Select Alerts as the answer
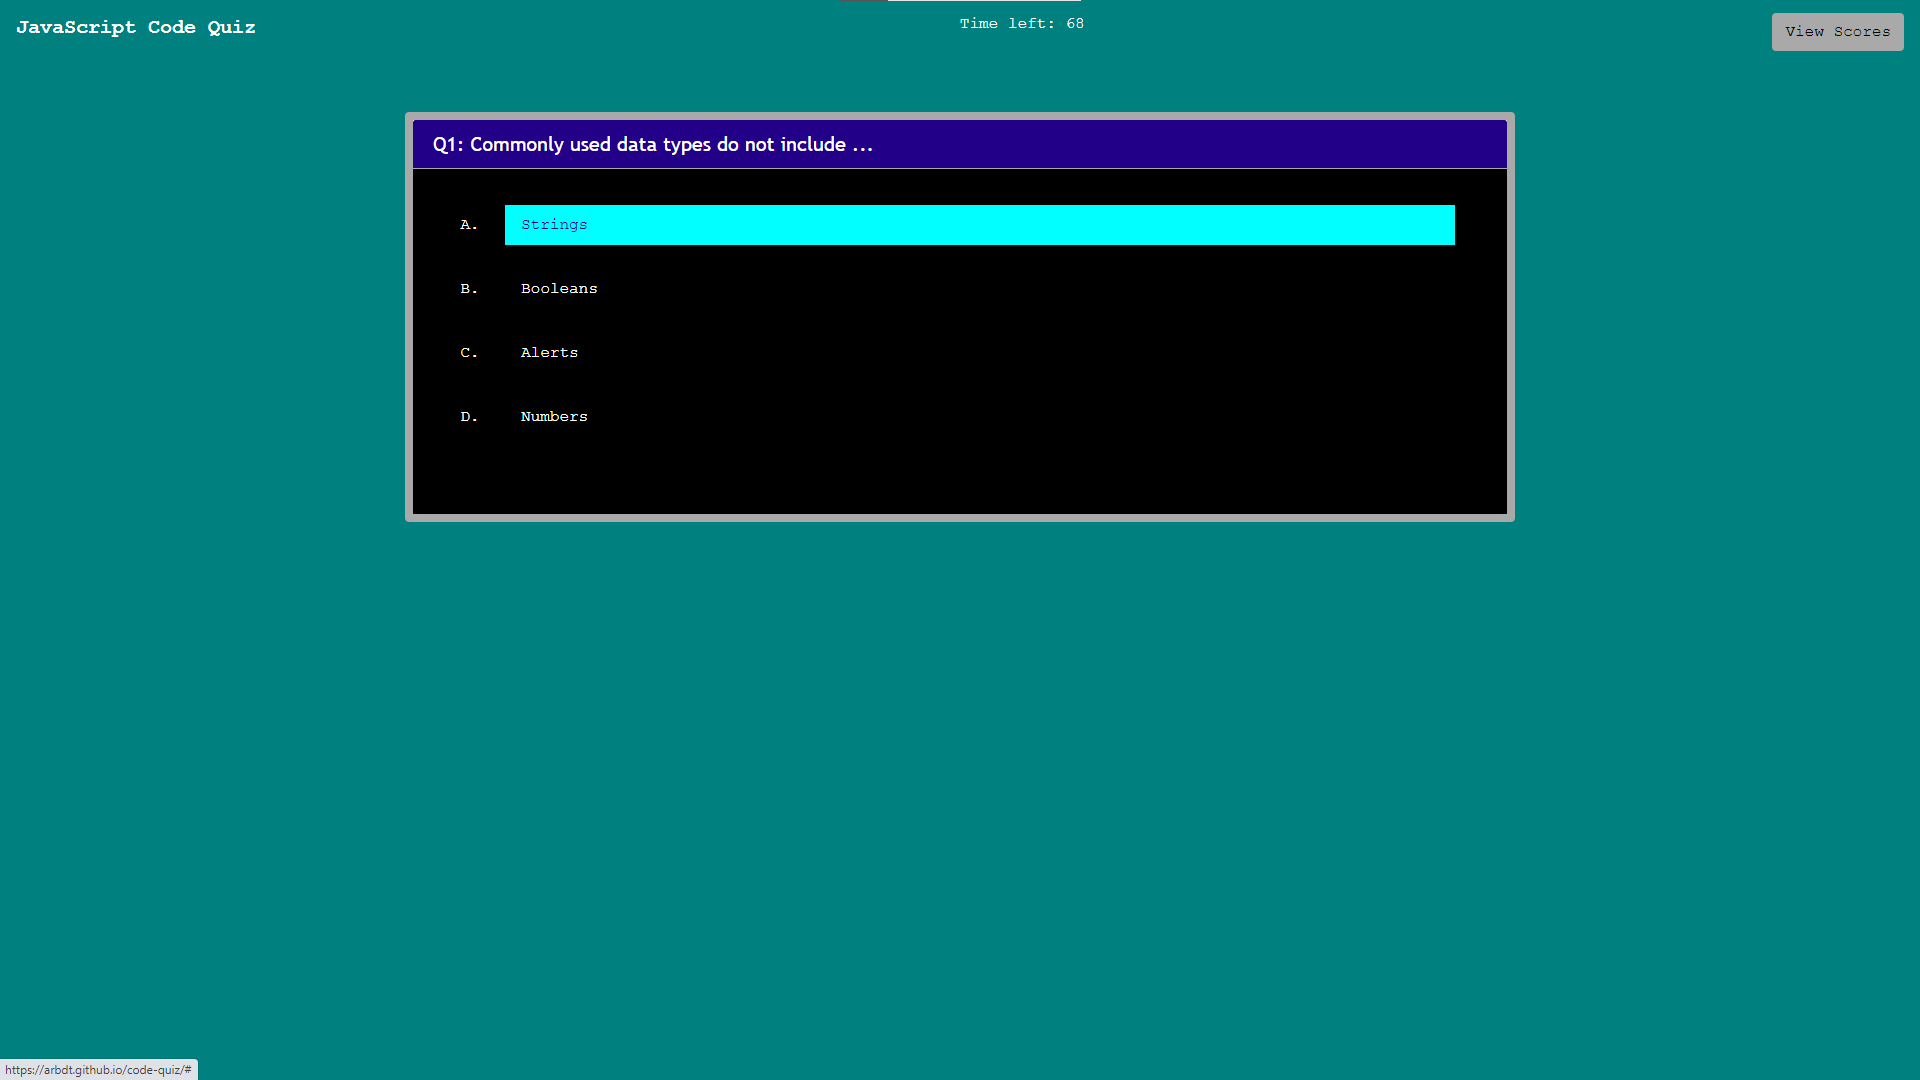The height and width of the screenshot is (1080, 1920). pyautogui.click(x=979, y=353)
